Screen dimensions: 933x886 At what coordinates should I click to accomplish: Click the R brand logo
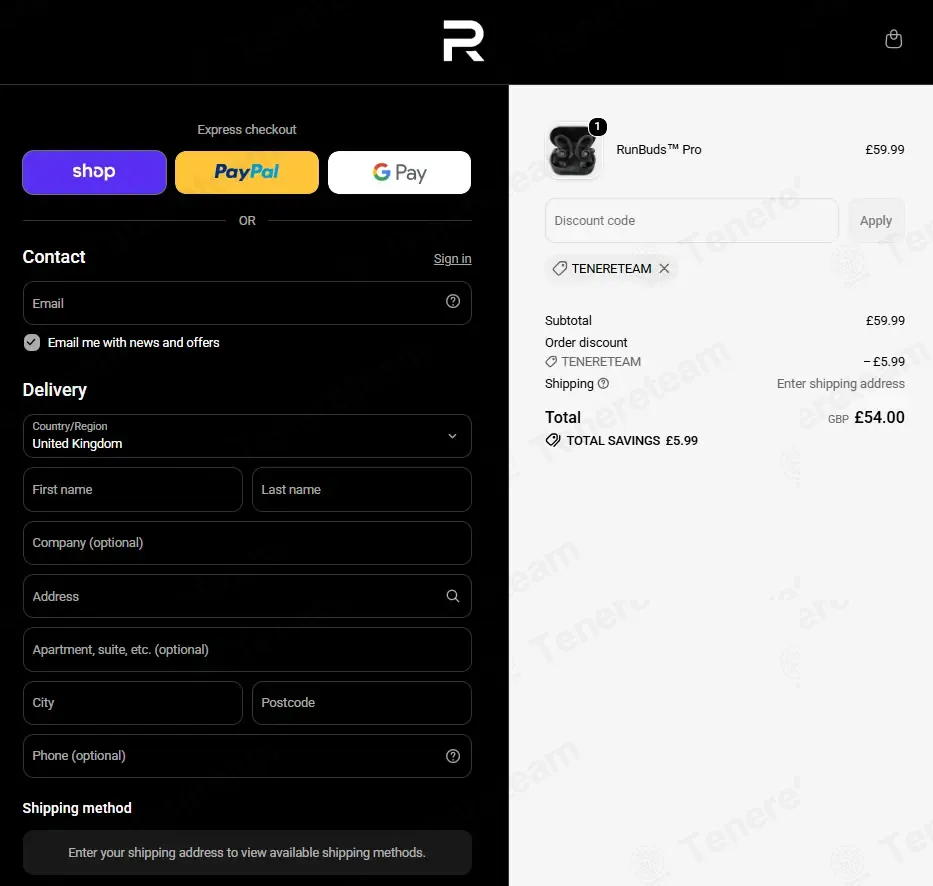pyautogui.click(x=464, y=40)
